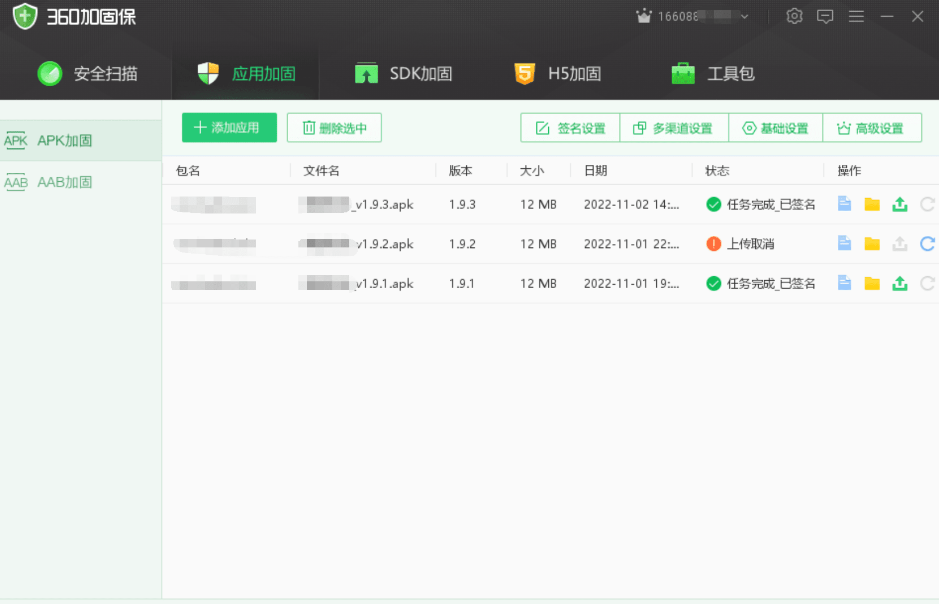Expand the account dropdown arrow
Screen dimensions: 939x604
tap(744, 17)
